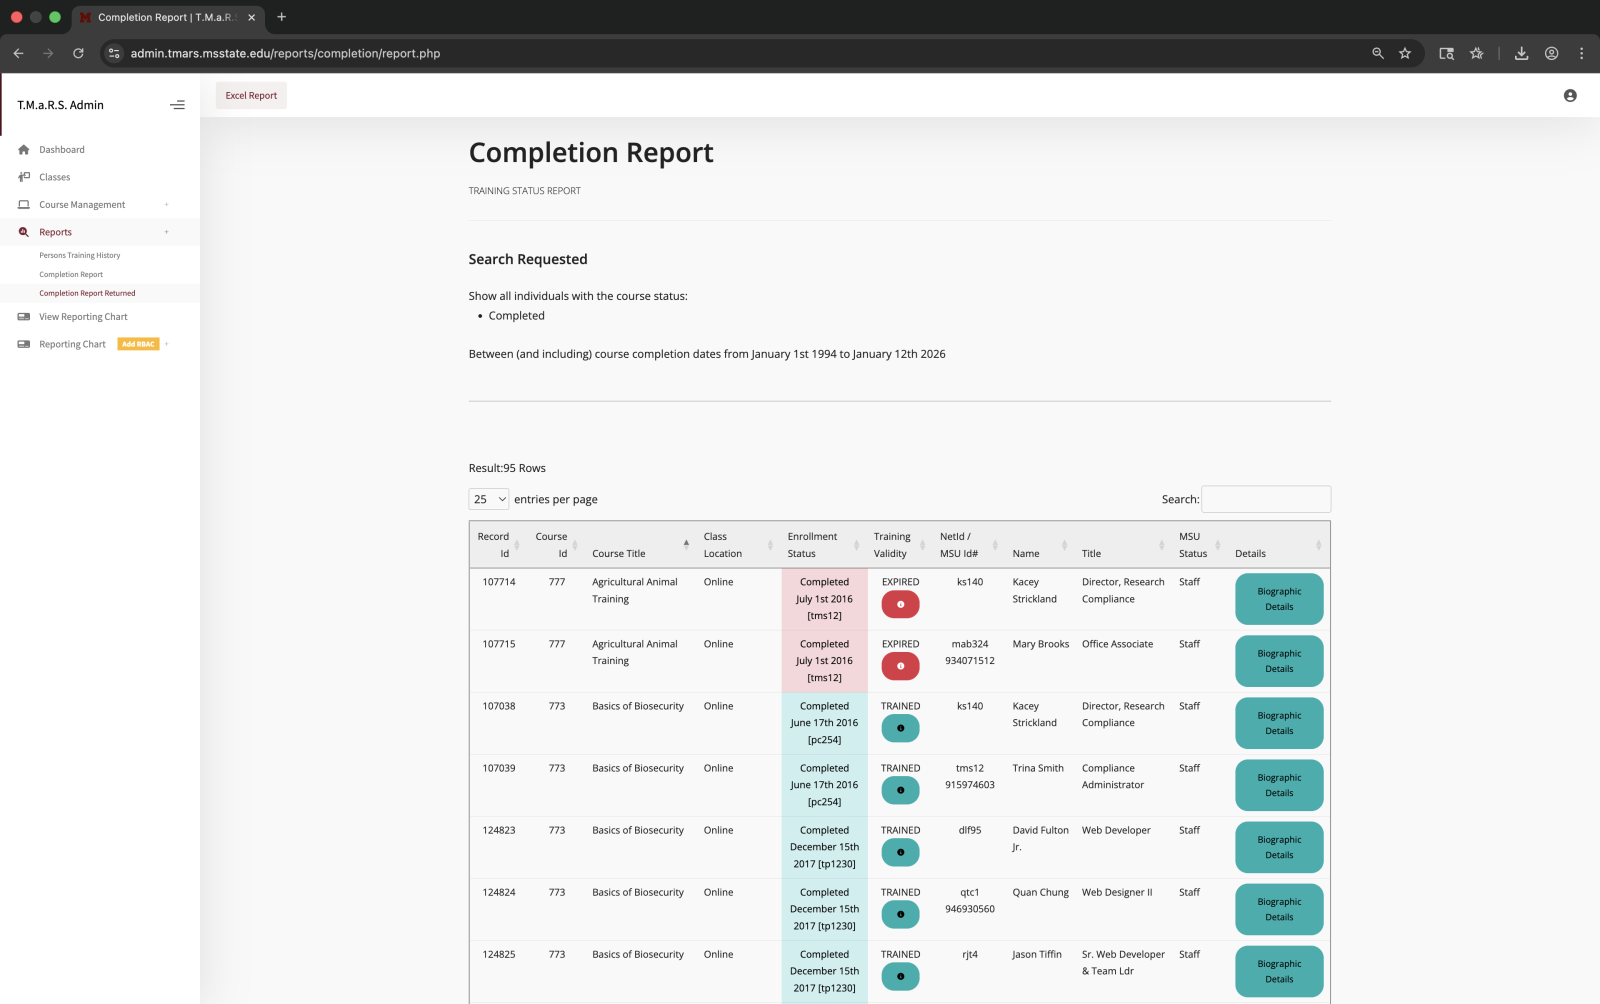Expand the Reporting Chart submenu

168,344
